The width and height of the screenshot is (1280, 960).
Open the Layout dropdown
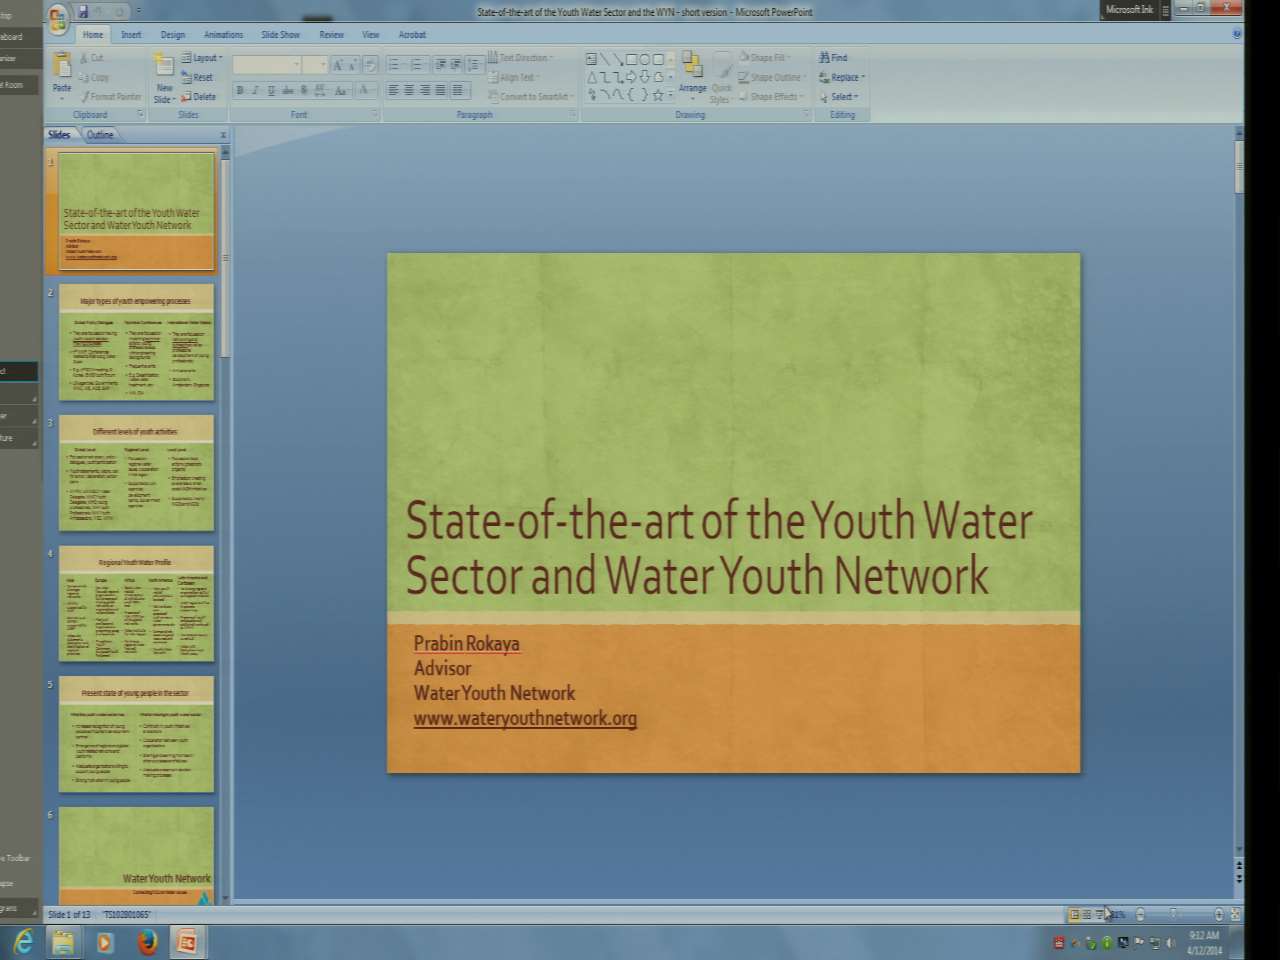(202, 58)
